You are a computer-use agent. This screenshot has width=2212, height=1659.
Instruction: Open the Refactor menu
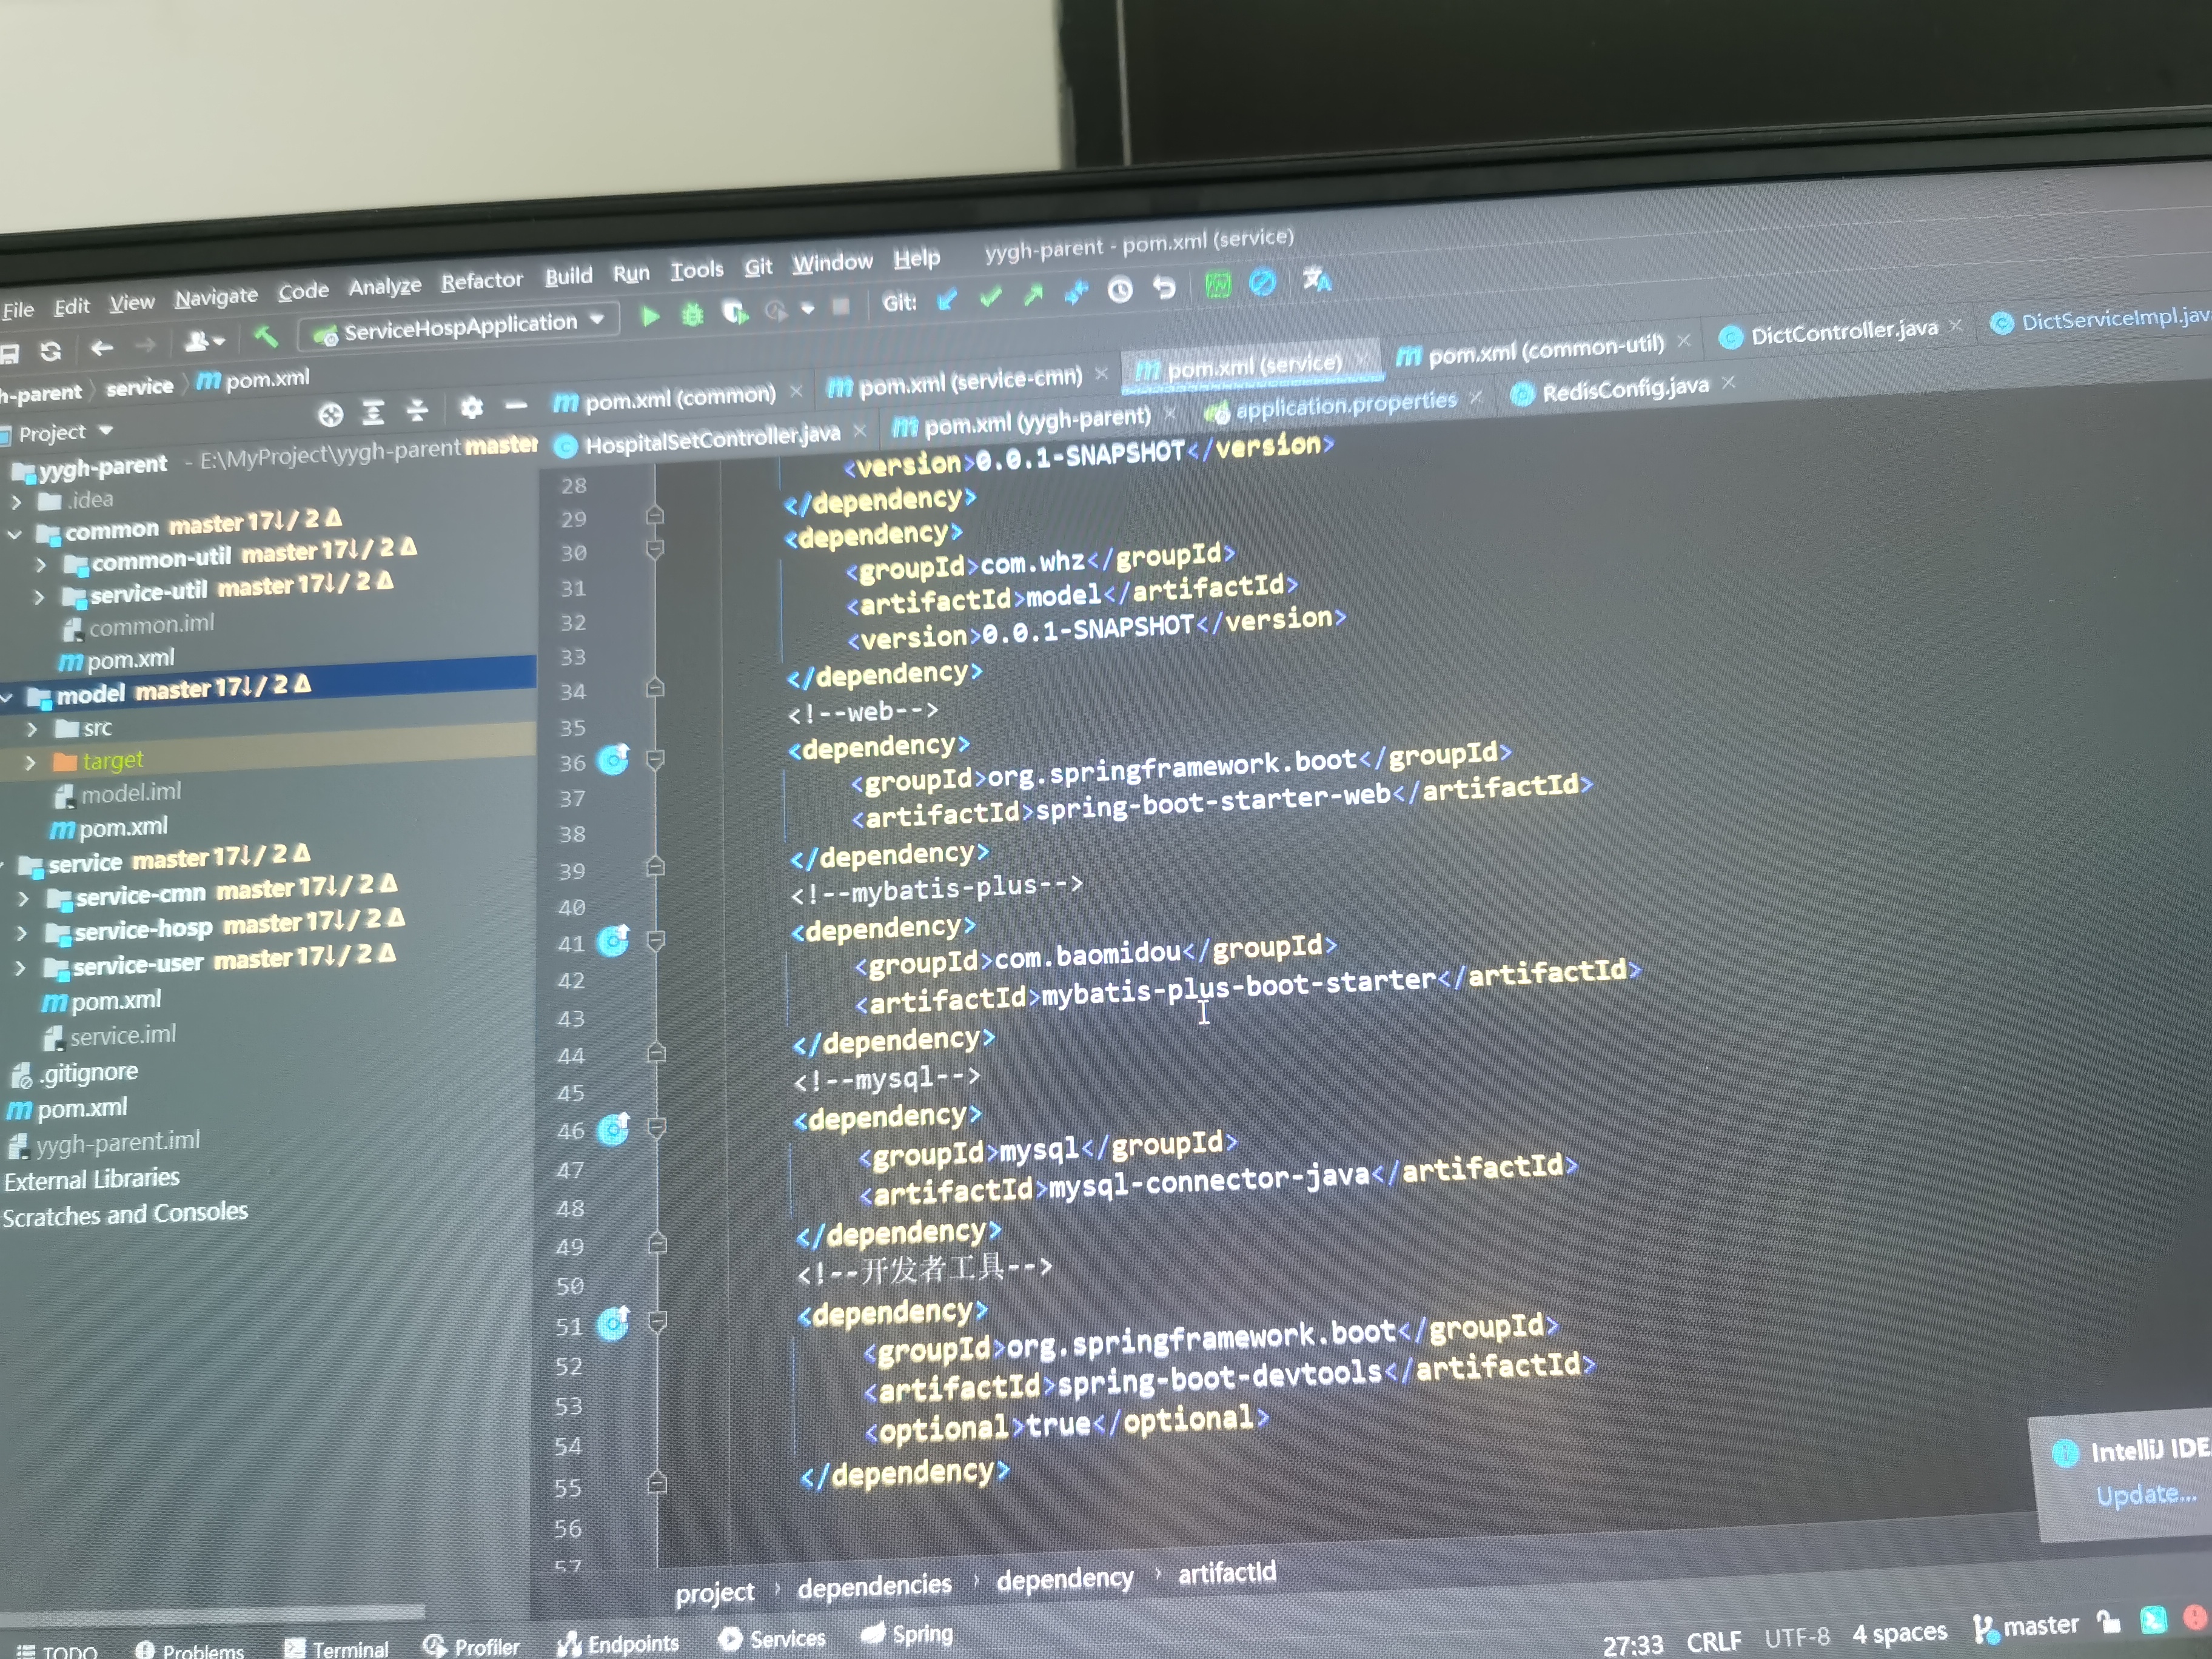point(482,281)
